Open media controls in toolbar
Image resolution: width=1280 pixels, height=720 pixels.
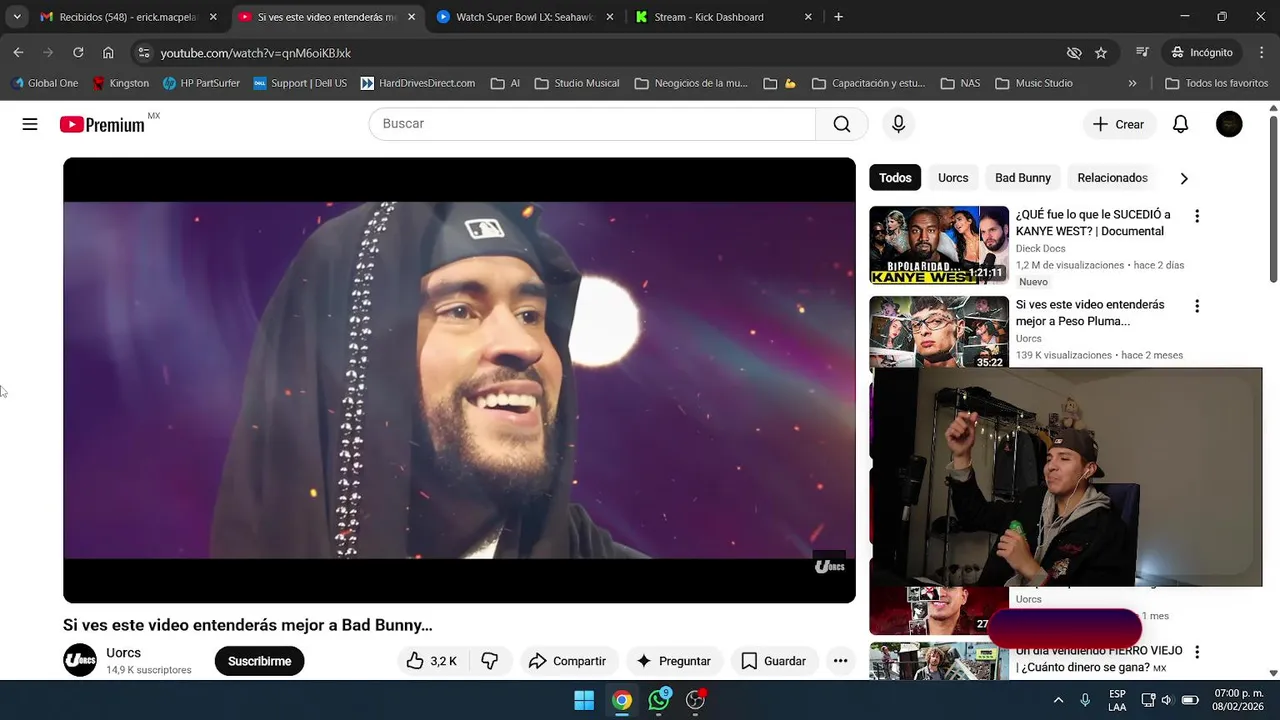coord(1142,52)
